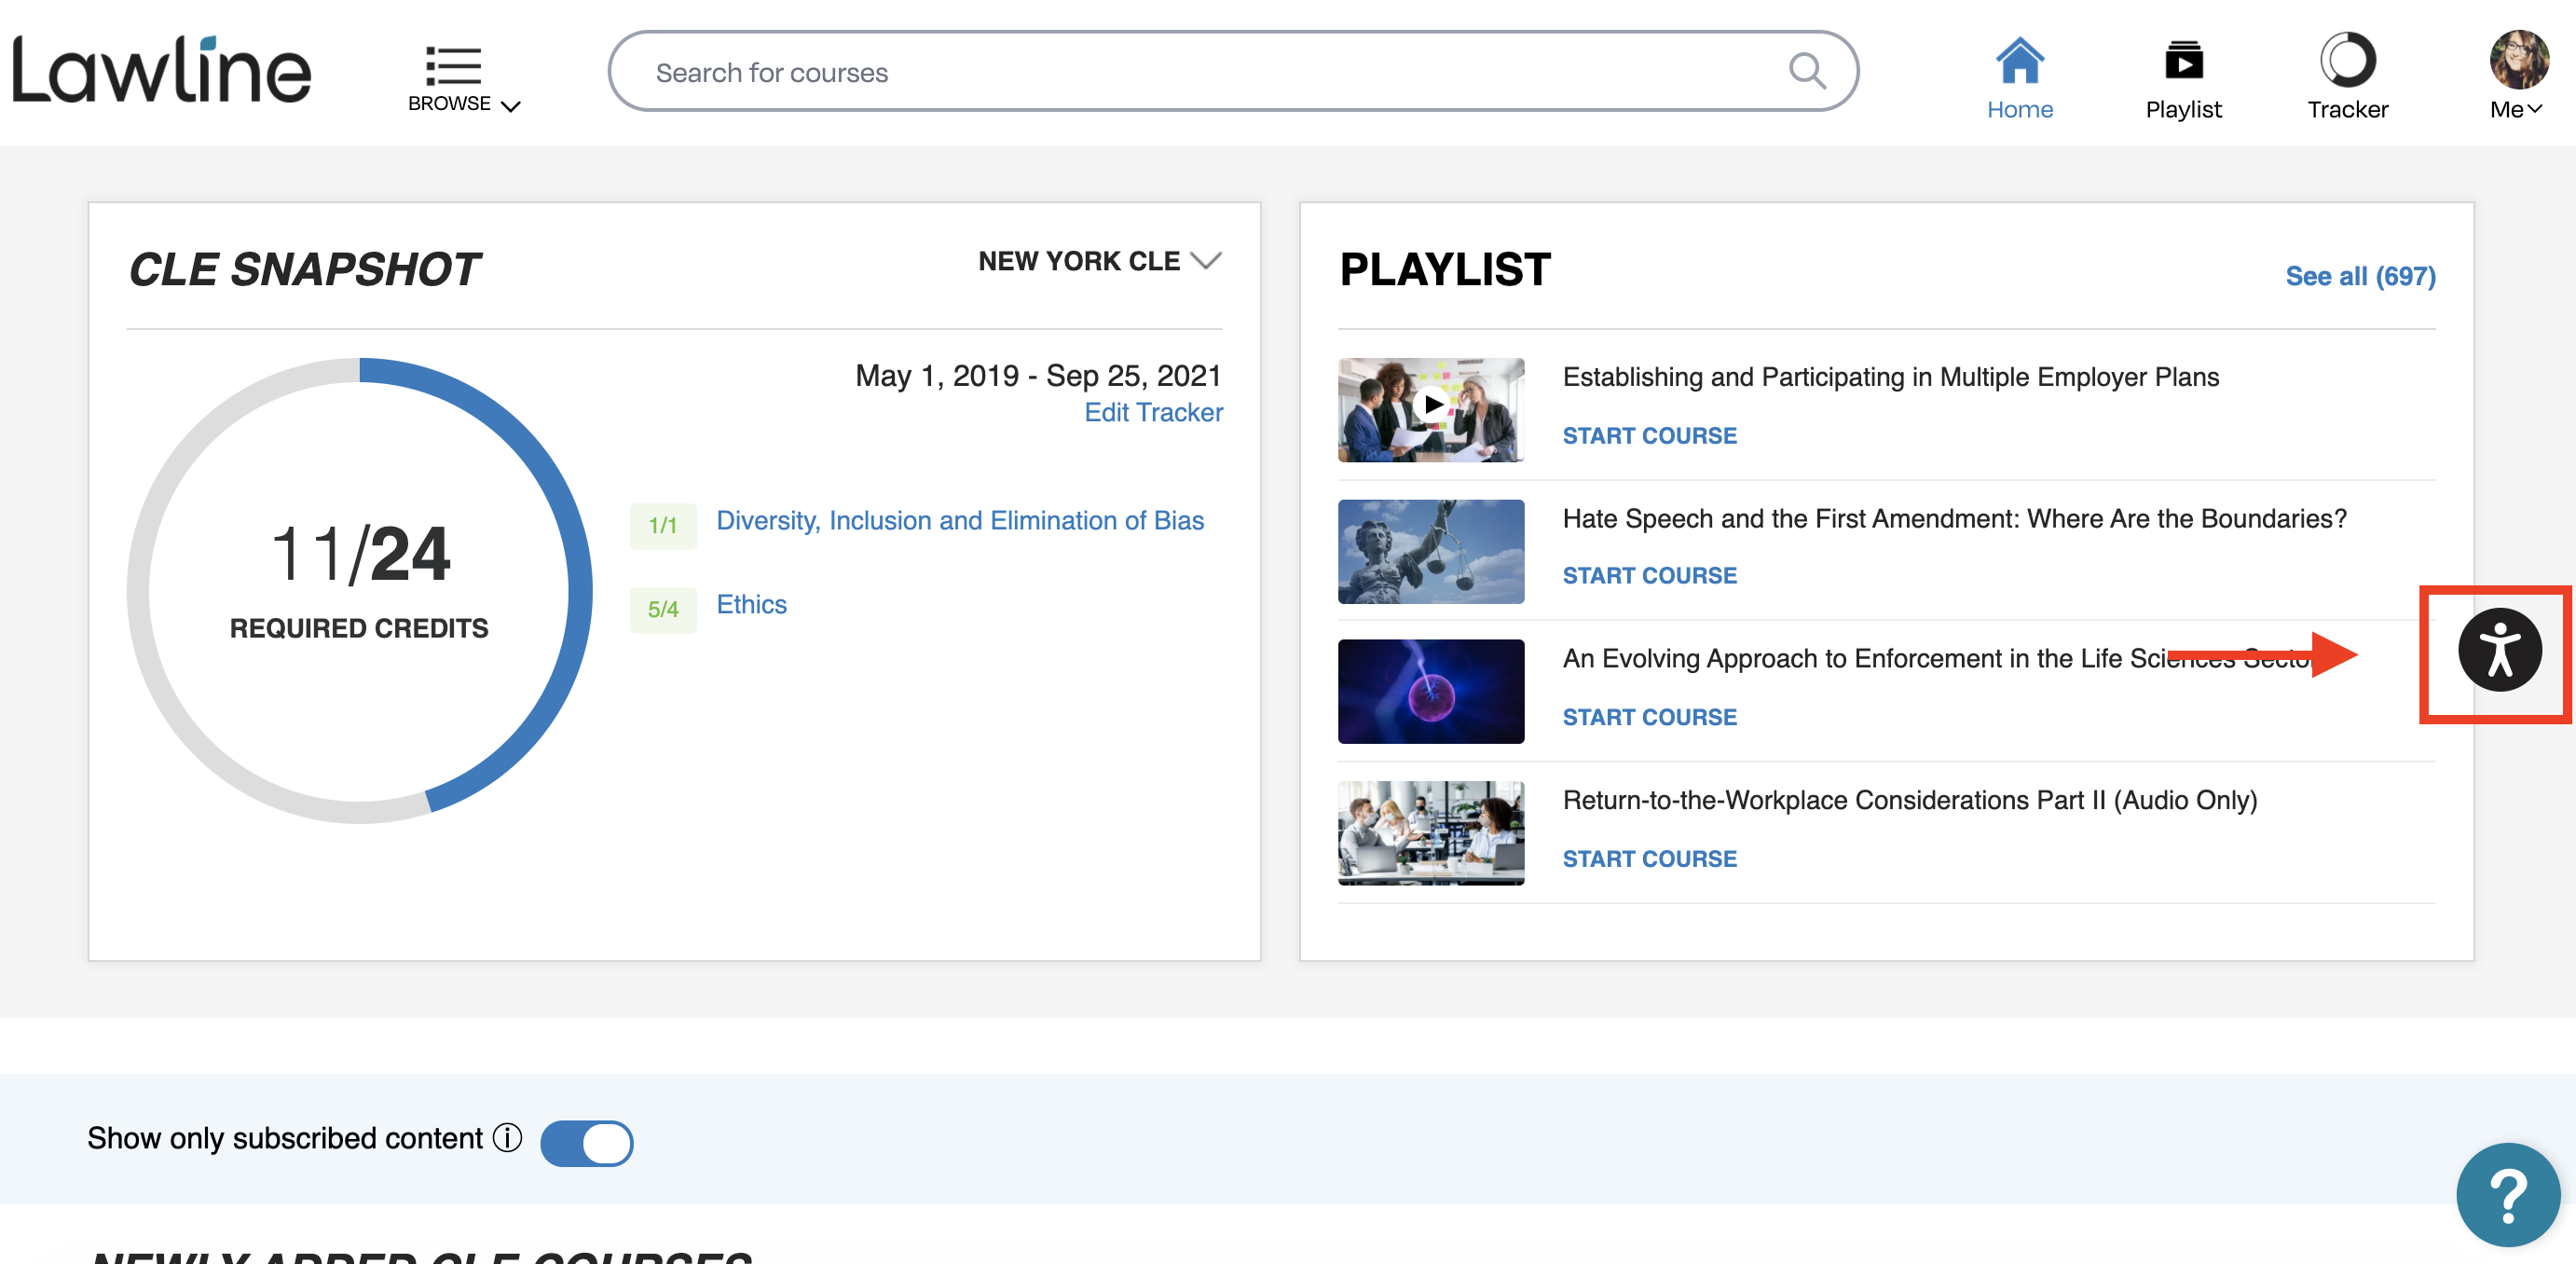Go to Home via house icon
The width and height of the screenshot is (2576, 1264).
coord(2019,60)
